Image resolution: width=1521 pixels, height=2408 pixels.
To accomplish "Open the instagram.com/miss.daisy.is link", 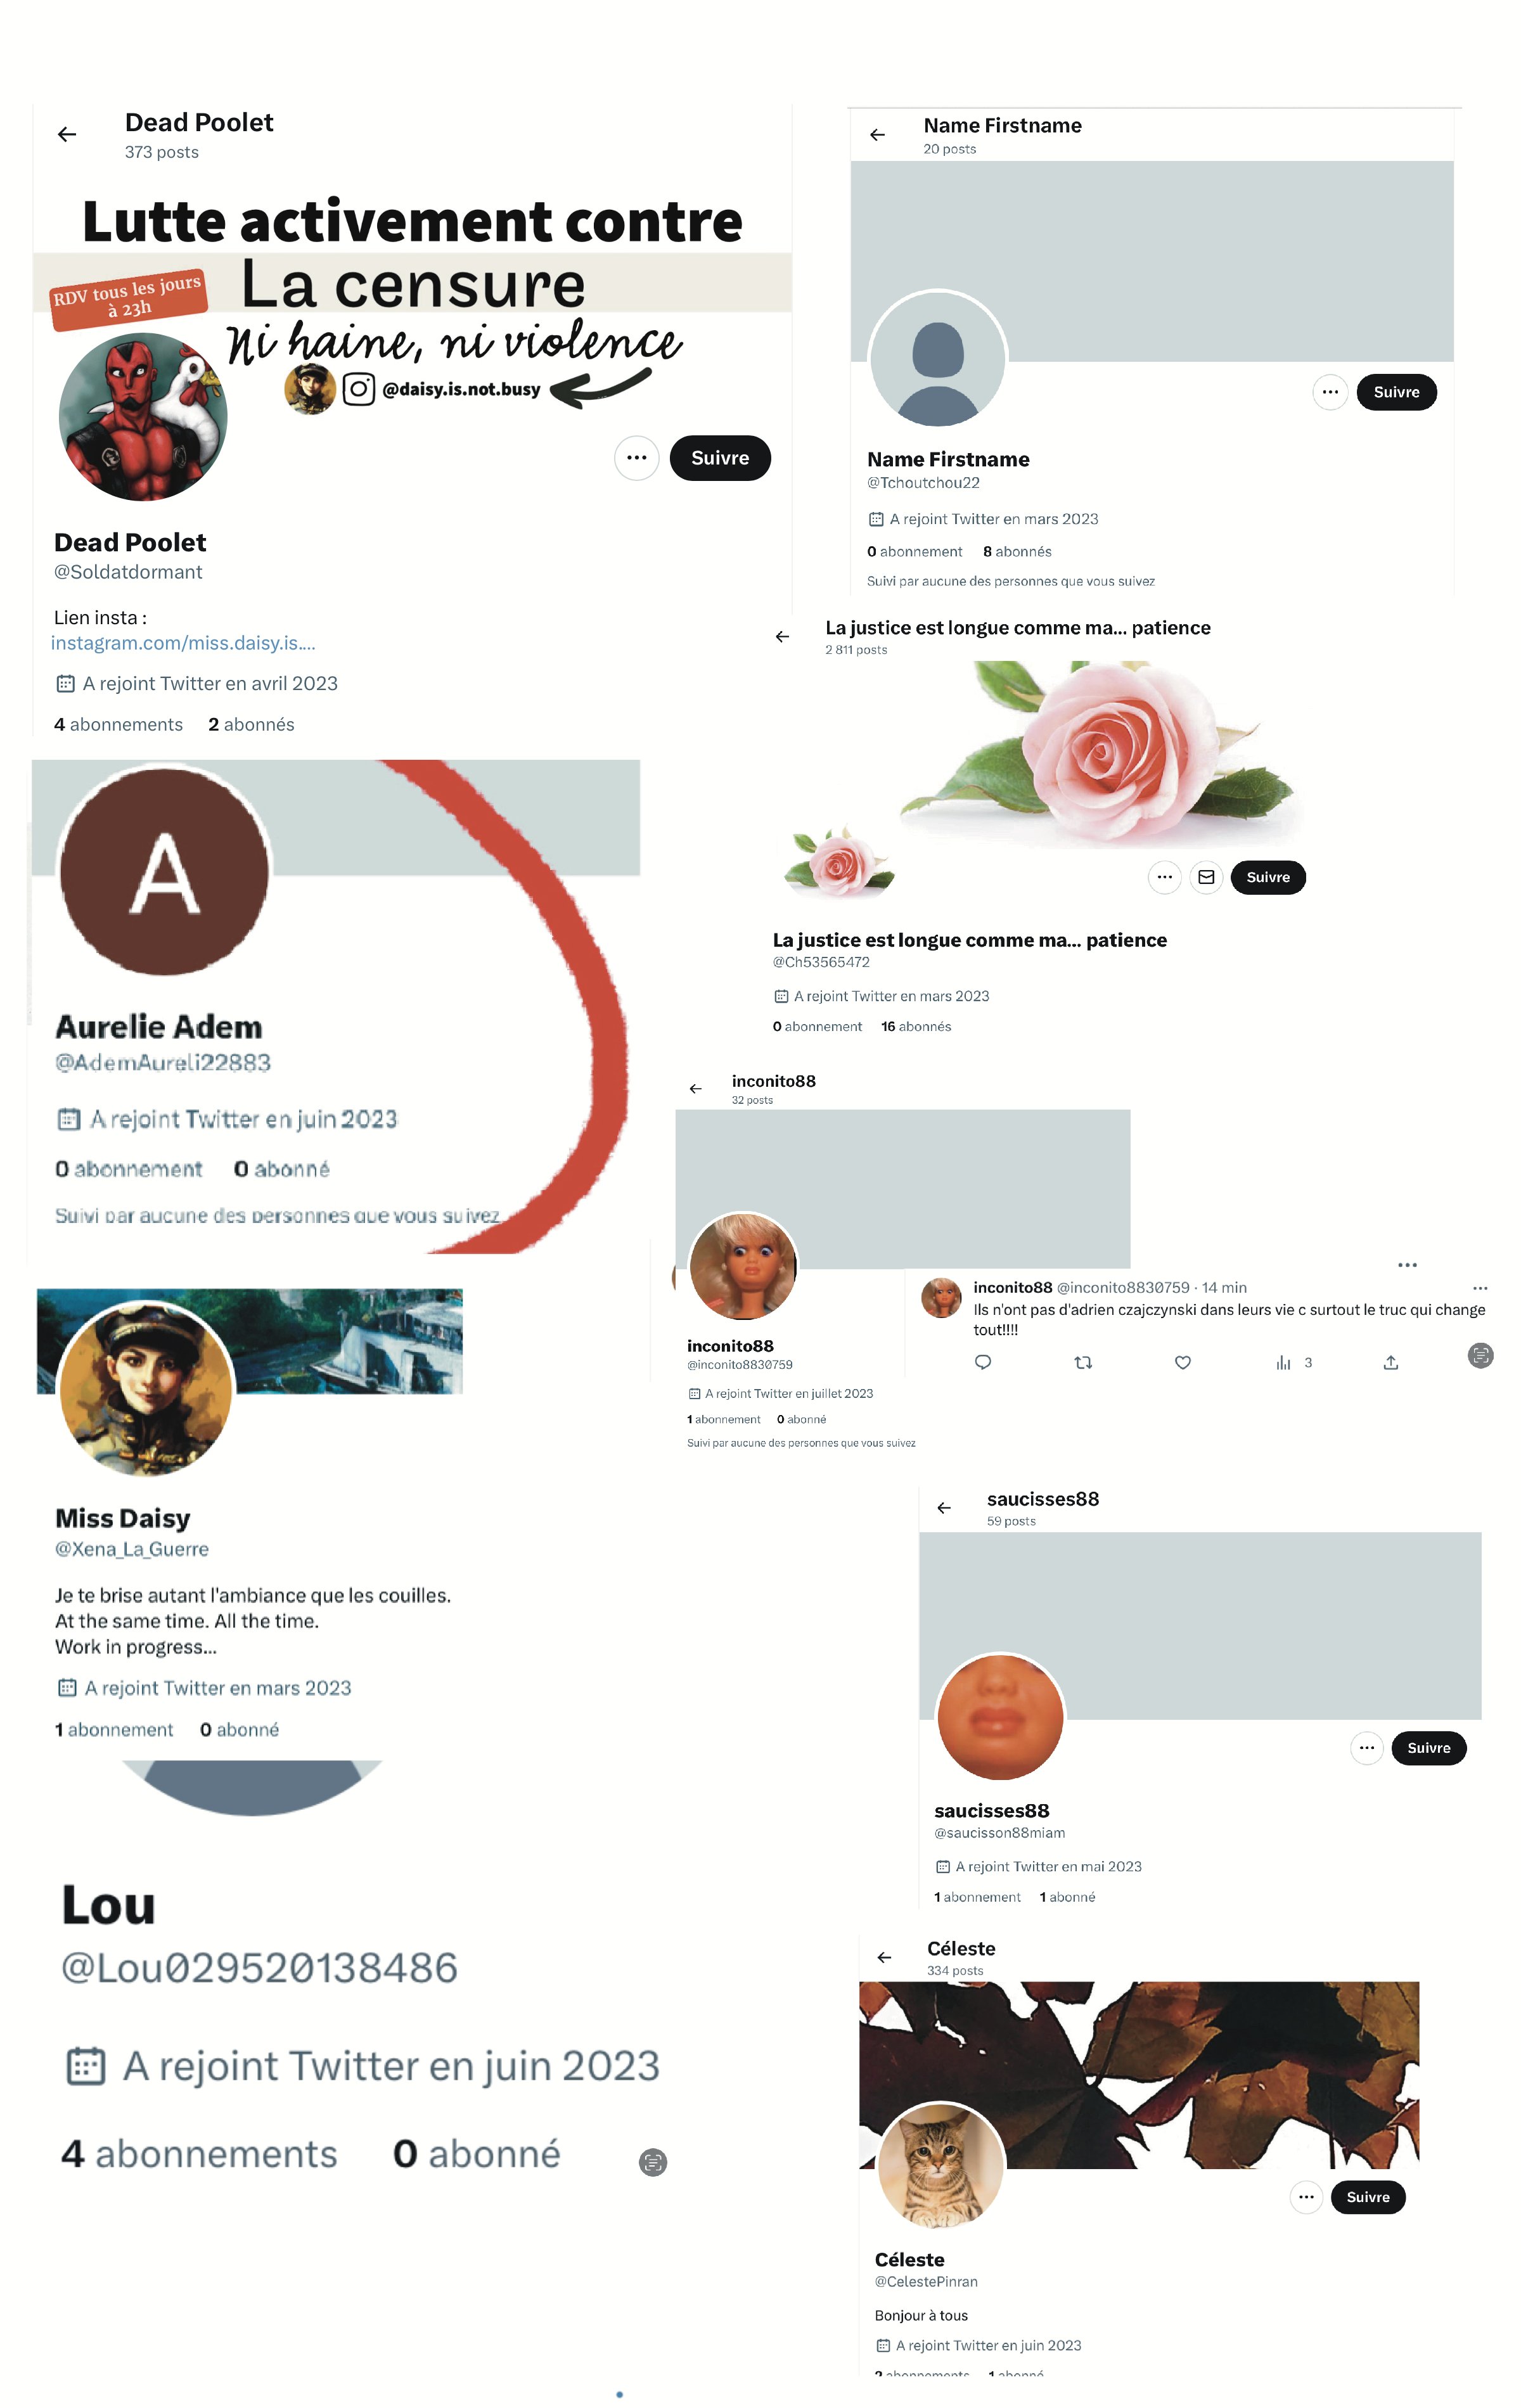I will pos(183,643).
